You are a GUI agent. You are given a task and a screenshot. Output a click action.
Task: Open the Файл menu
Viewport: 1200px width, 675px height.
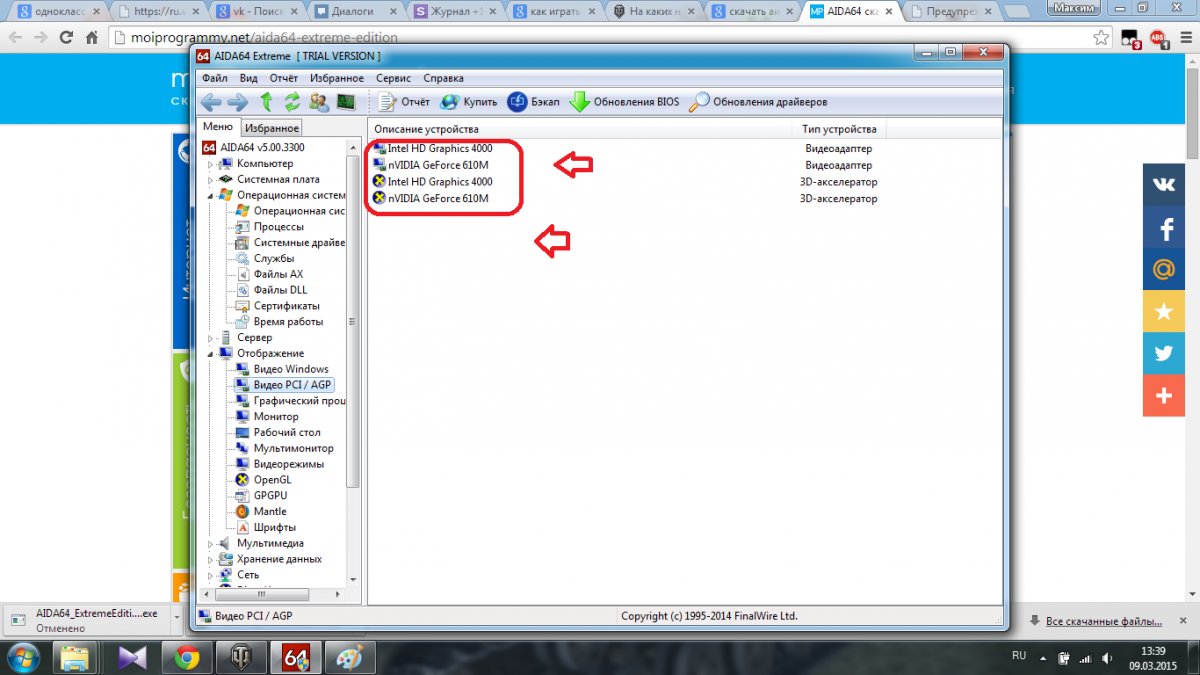214,78
